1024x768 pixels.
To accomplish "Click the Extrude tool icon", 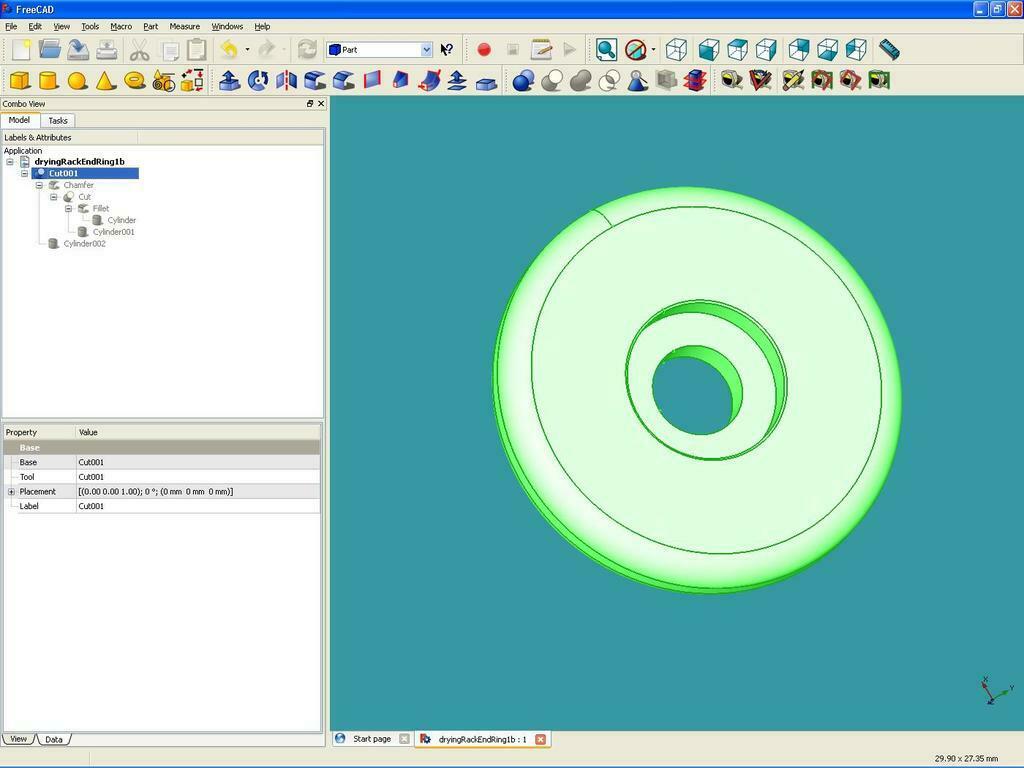I will pos(229,80).
